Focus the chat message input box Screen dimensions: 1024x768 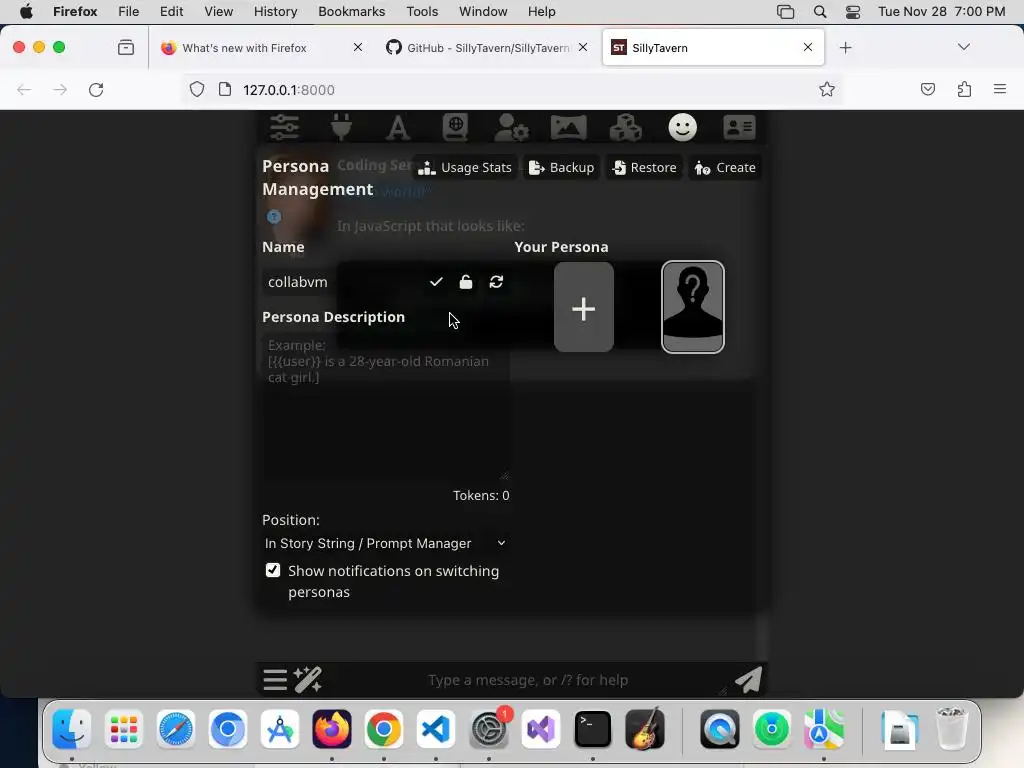526,680
